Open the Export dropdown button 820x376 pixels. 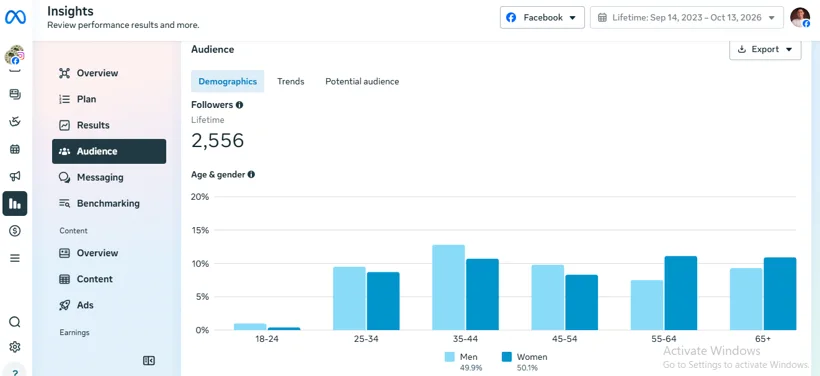point(765,49)
